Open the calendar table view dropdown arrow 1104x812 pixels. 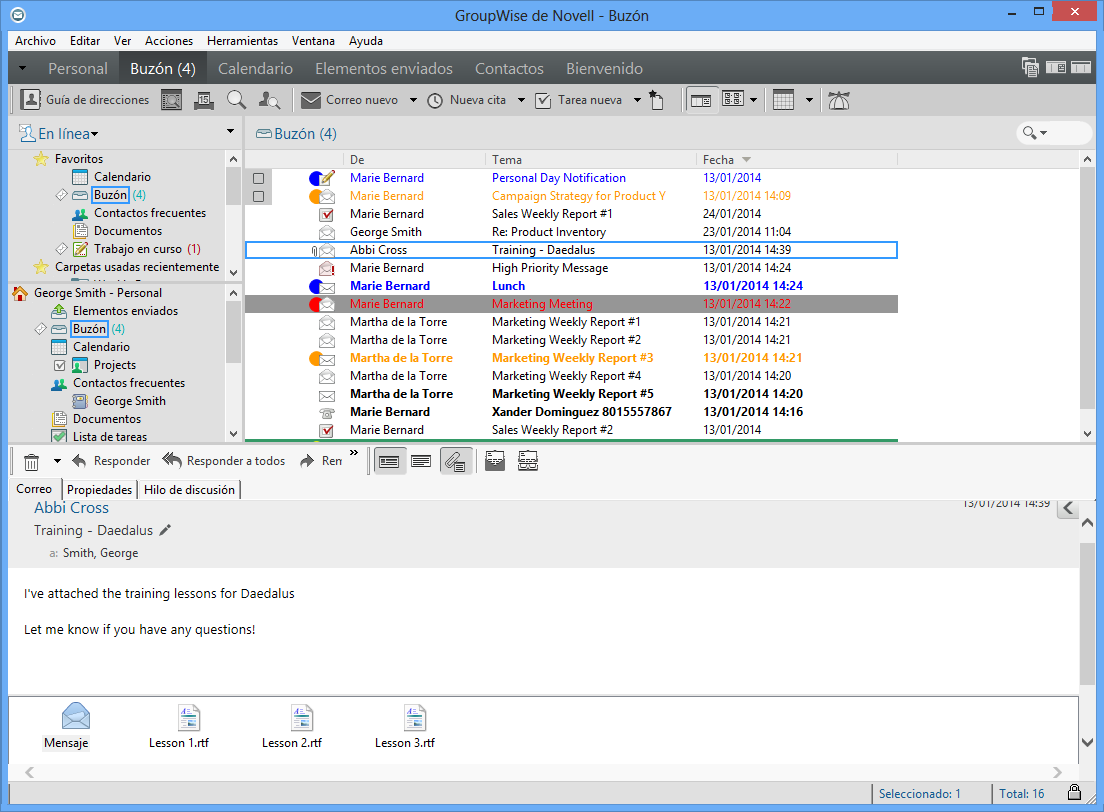point(809,100)
